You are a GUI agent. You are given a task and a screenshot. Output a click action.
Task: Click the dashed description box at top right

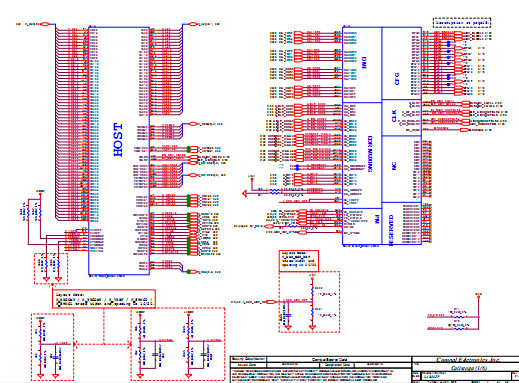click(x=462, y=23)
